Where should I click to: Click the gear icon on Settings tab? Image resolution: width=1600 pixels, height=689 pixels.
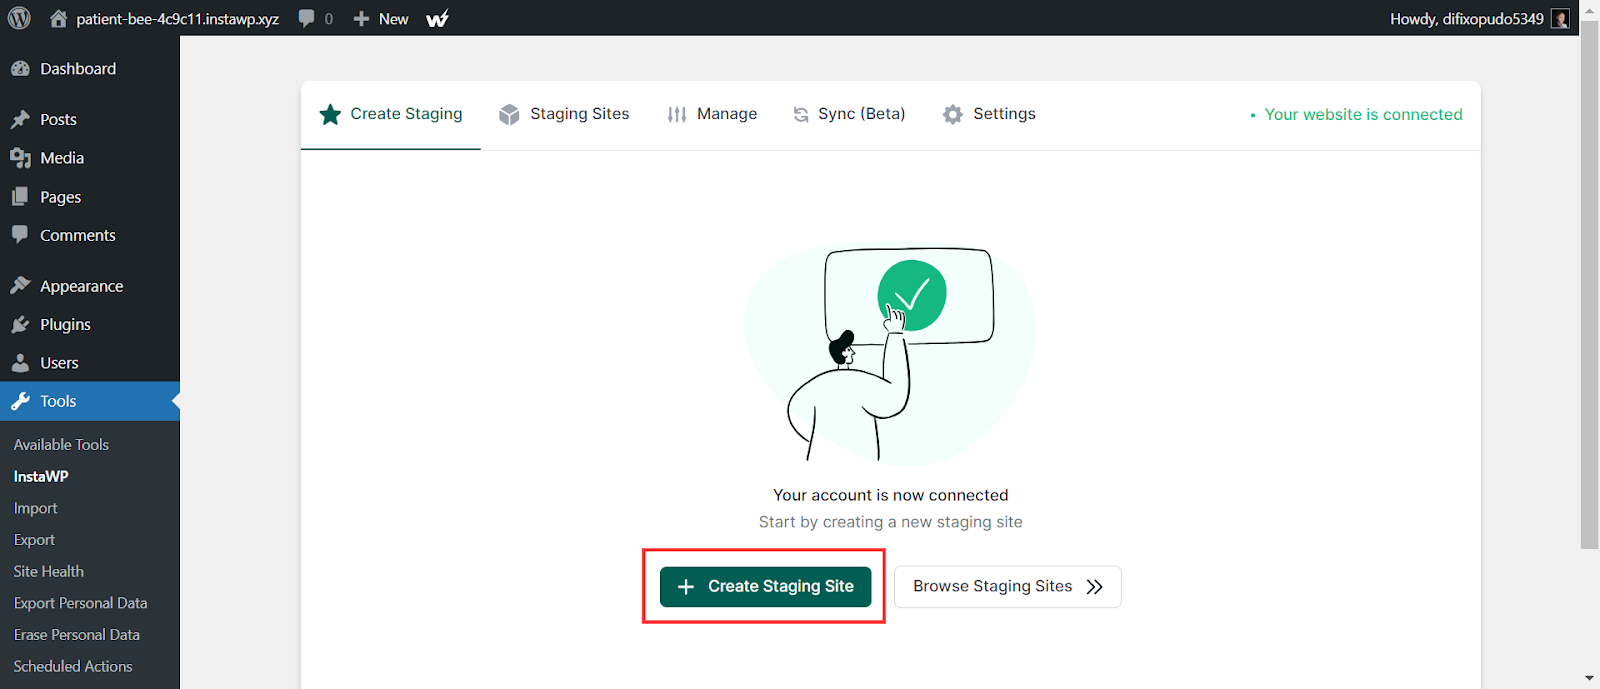(x=953, y=114)
